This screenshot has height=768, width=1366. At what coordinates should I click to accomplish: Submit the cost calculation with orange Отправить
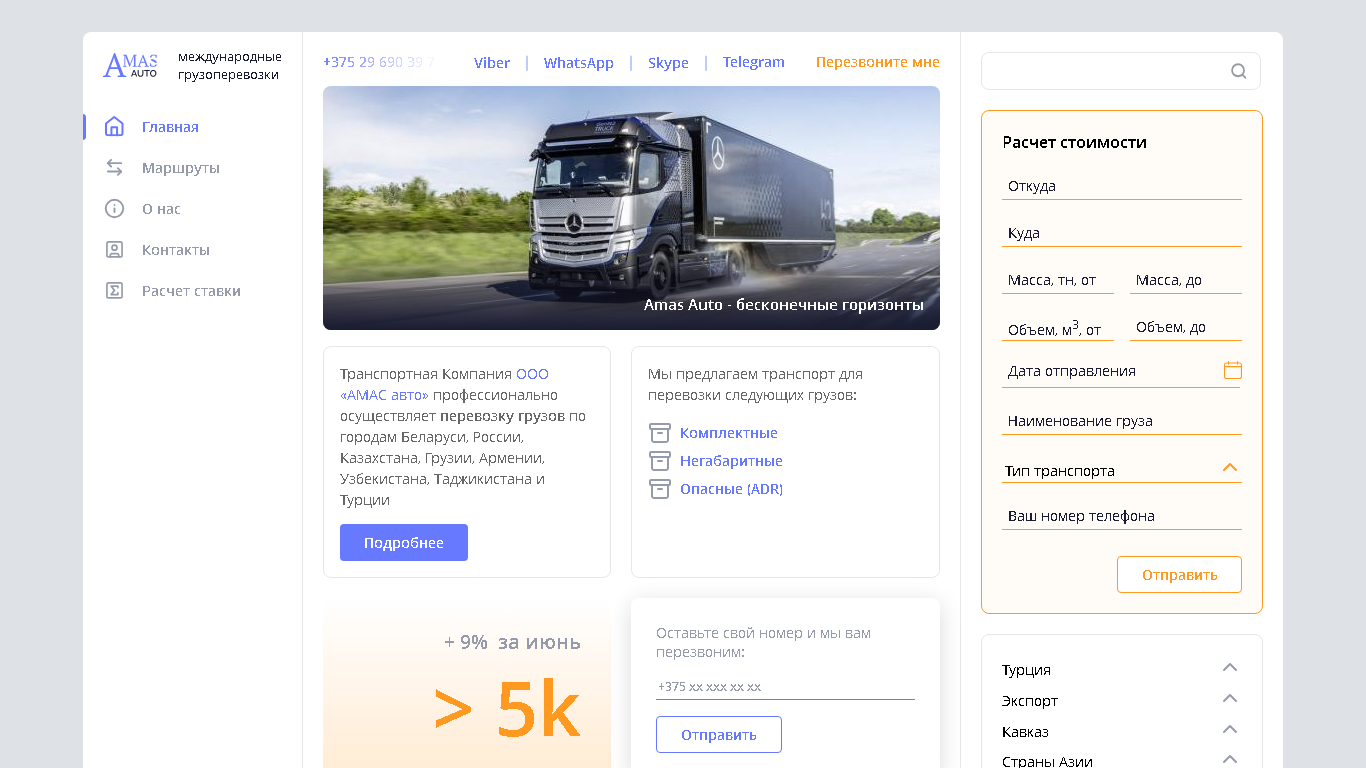coord(1180,575)
